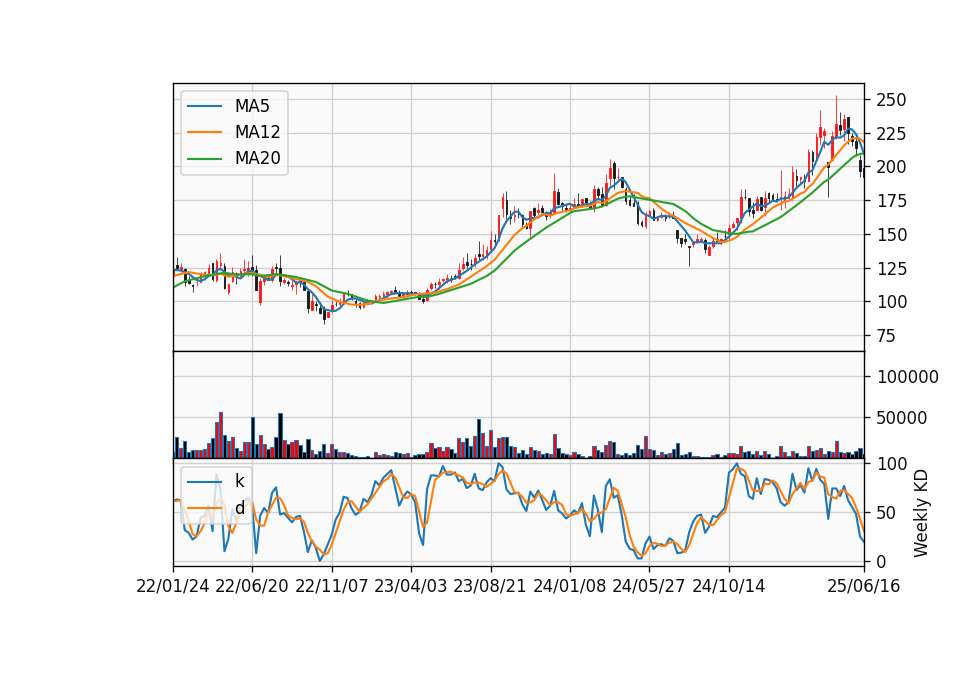Click the 22/01/24 date tick label
Viewport: 960px width, 690px height.
point(173,586)
